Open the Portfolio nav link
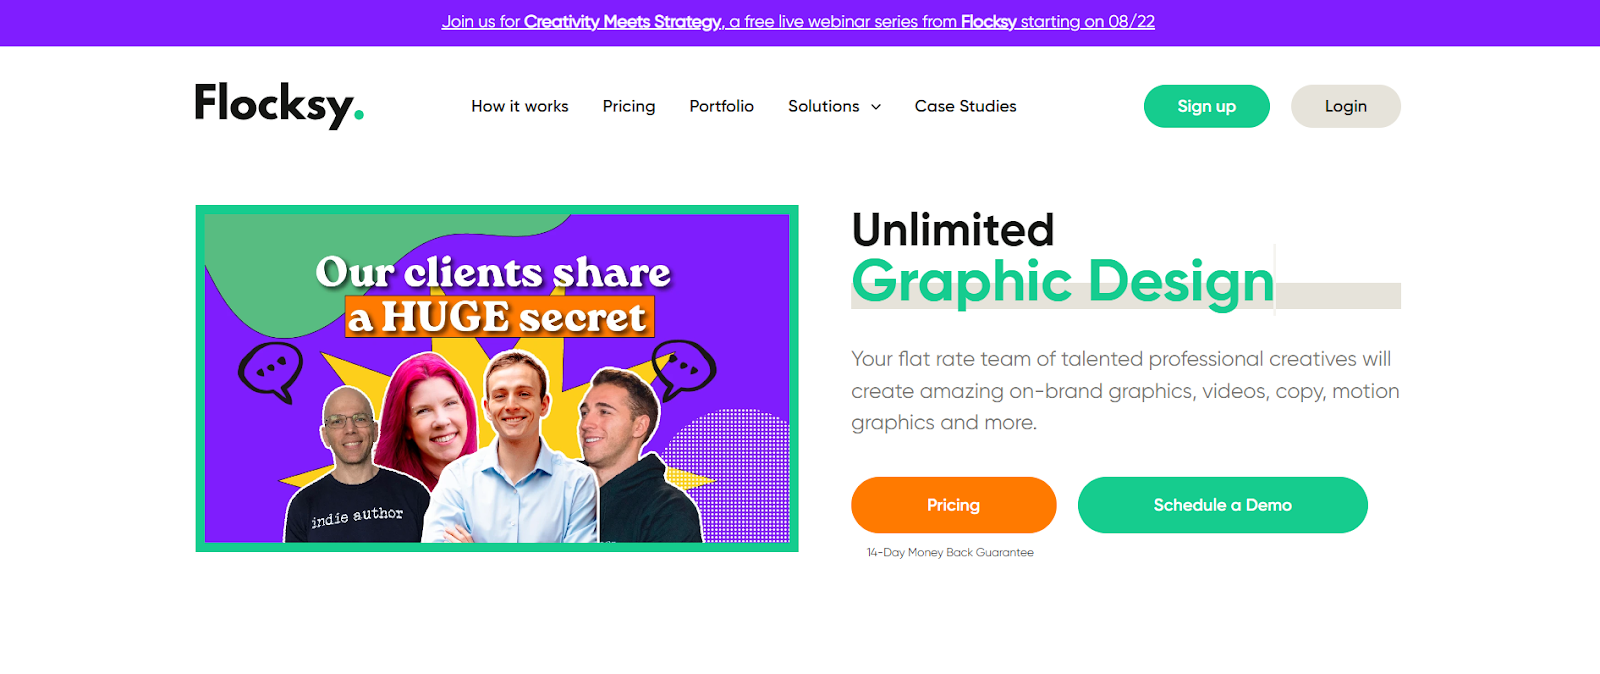 coord(722,106)
